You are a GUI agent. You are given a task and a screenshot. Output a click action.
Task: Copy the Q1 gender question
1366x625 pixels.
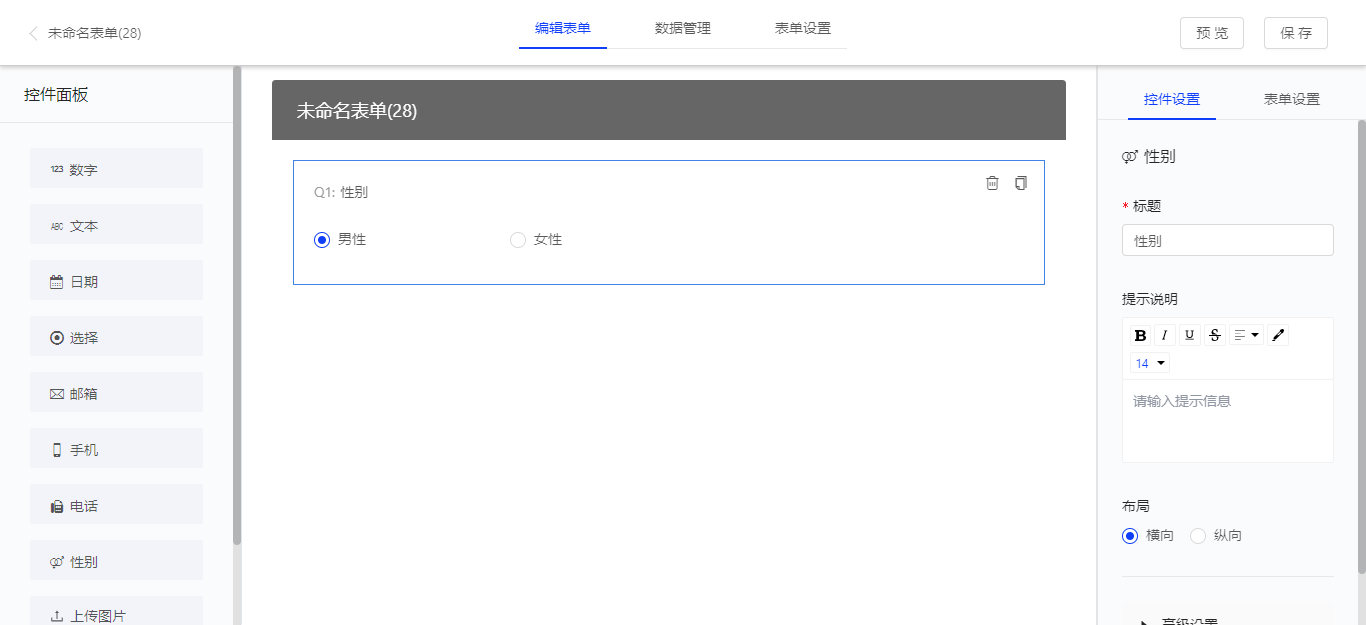pos(1020,183)
